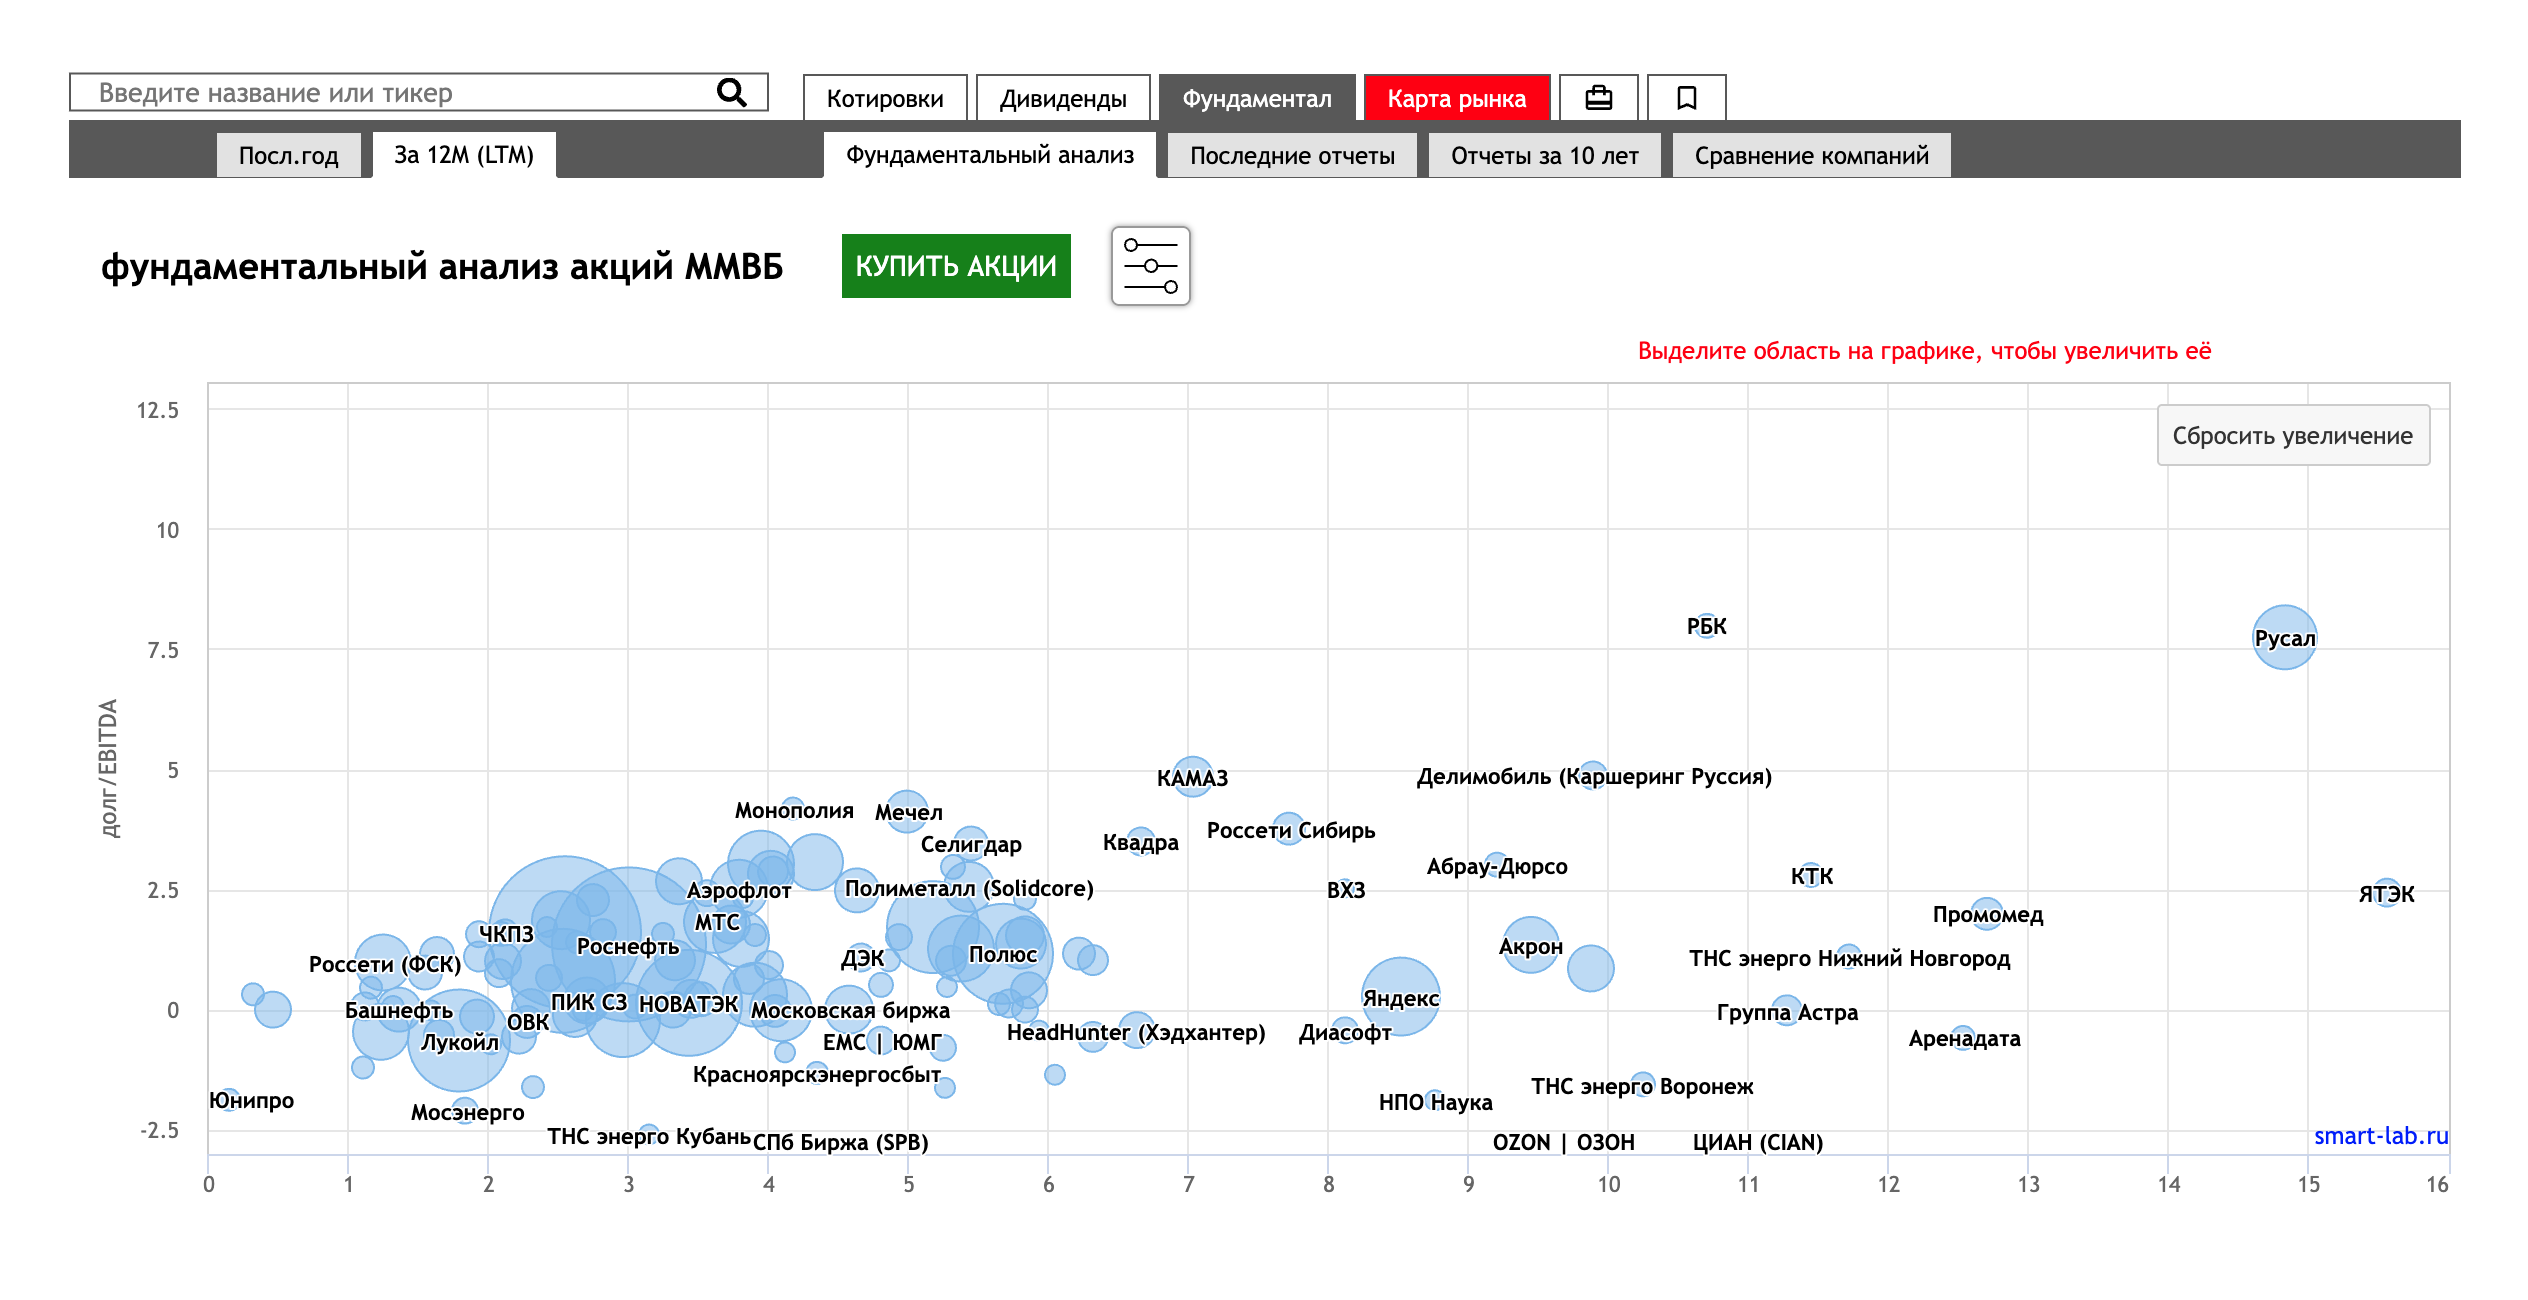Click the Яндекс bubble
The image size is (2528, 1300).
pyautogui.click(x=1400, y=997)
